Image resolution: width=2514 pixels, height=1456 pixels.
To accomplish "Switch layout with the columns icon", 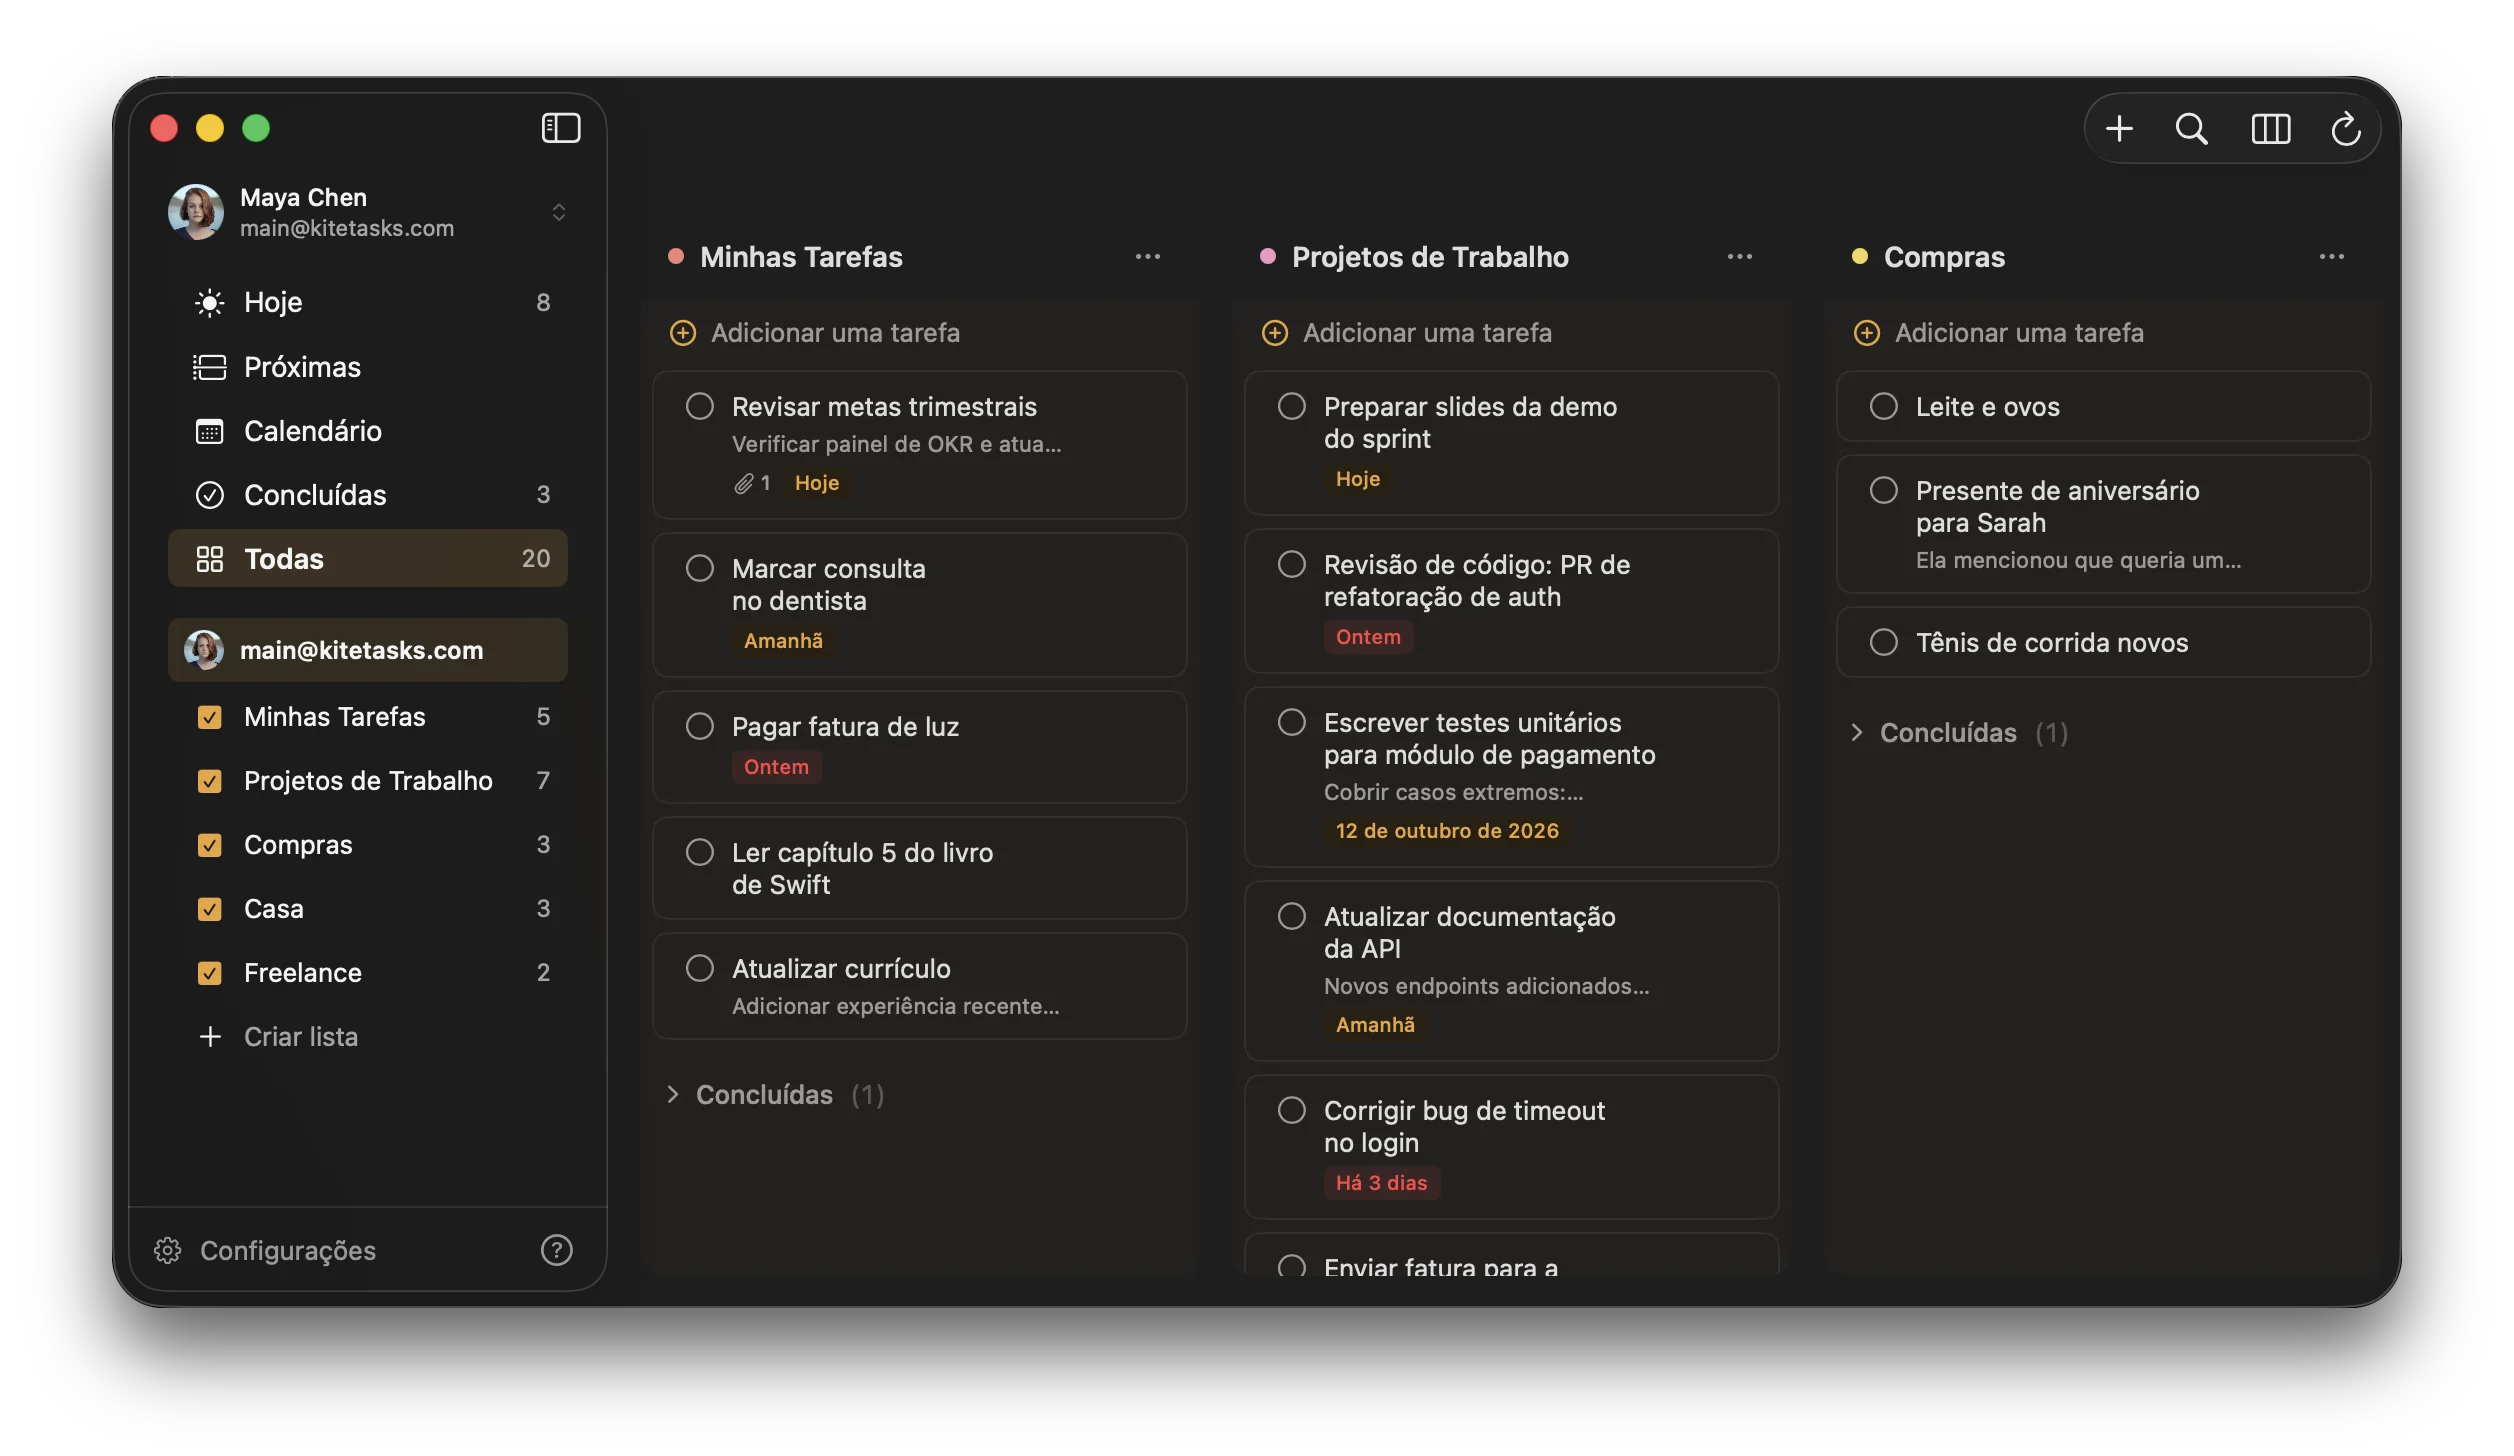I will tap(2270, 128).
